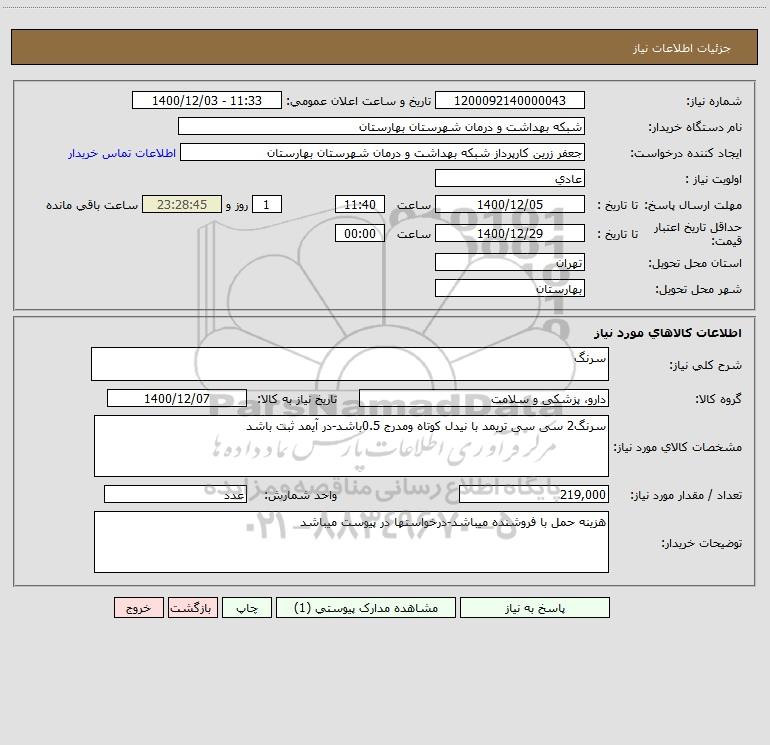Screen dimensions: 770x745
Task: Click the validity time field 00:00
Action: [x=359, y=233]
